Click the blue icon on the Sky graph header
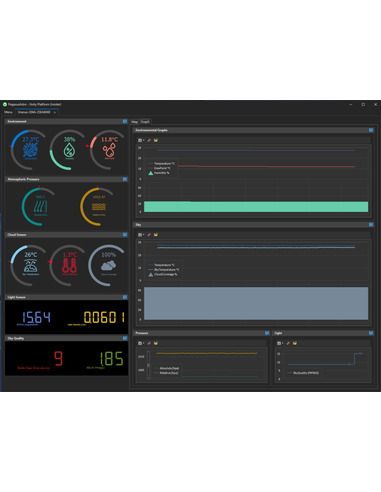381x492 pixels. [x=371, y=225]
